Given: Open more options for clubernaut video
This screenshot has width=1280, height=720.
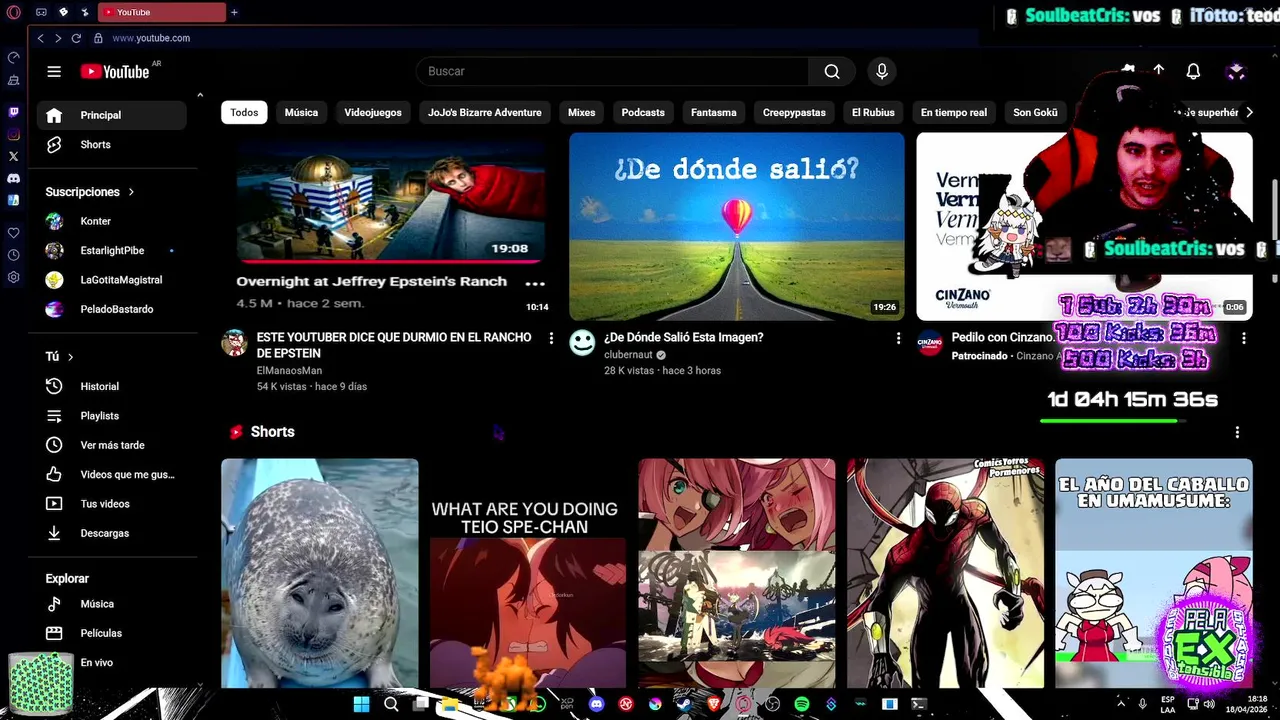Looking at the screenshot, I should (898, 338).
